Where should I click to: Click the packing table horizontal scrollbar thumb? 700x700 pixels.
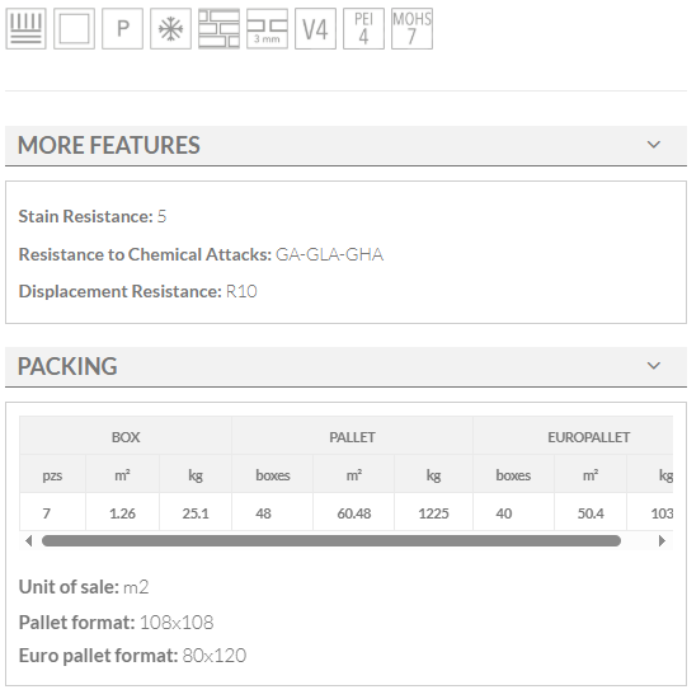(331, 541)
